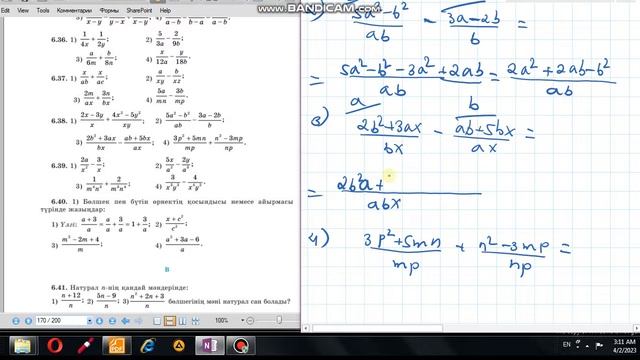Open the page number dropdown arrow
640x360 pixels.
click(x=89, y=321)
